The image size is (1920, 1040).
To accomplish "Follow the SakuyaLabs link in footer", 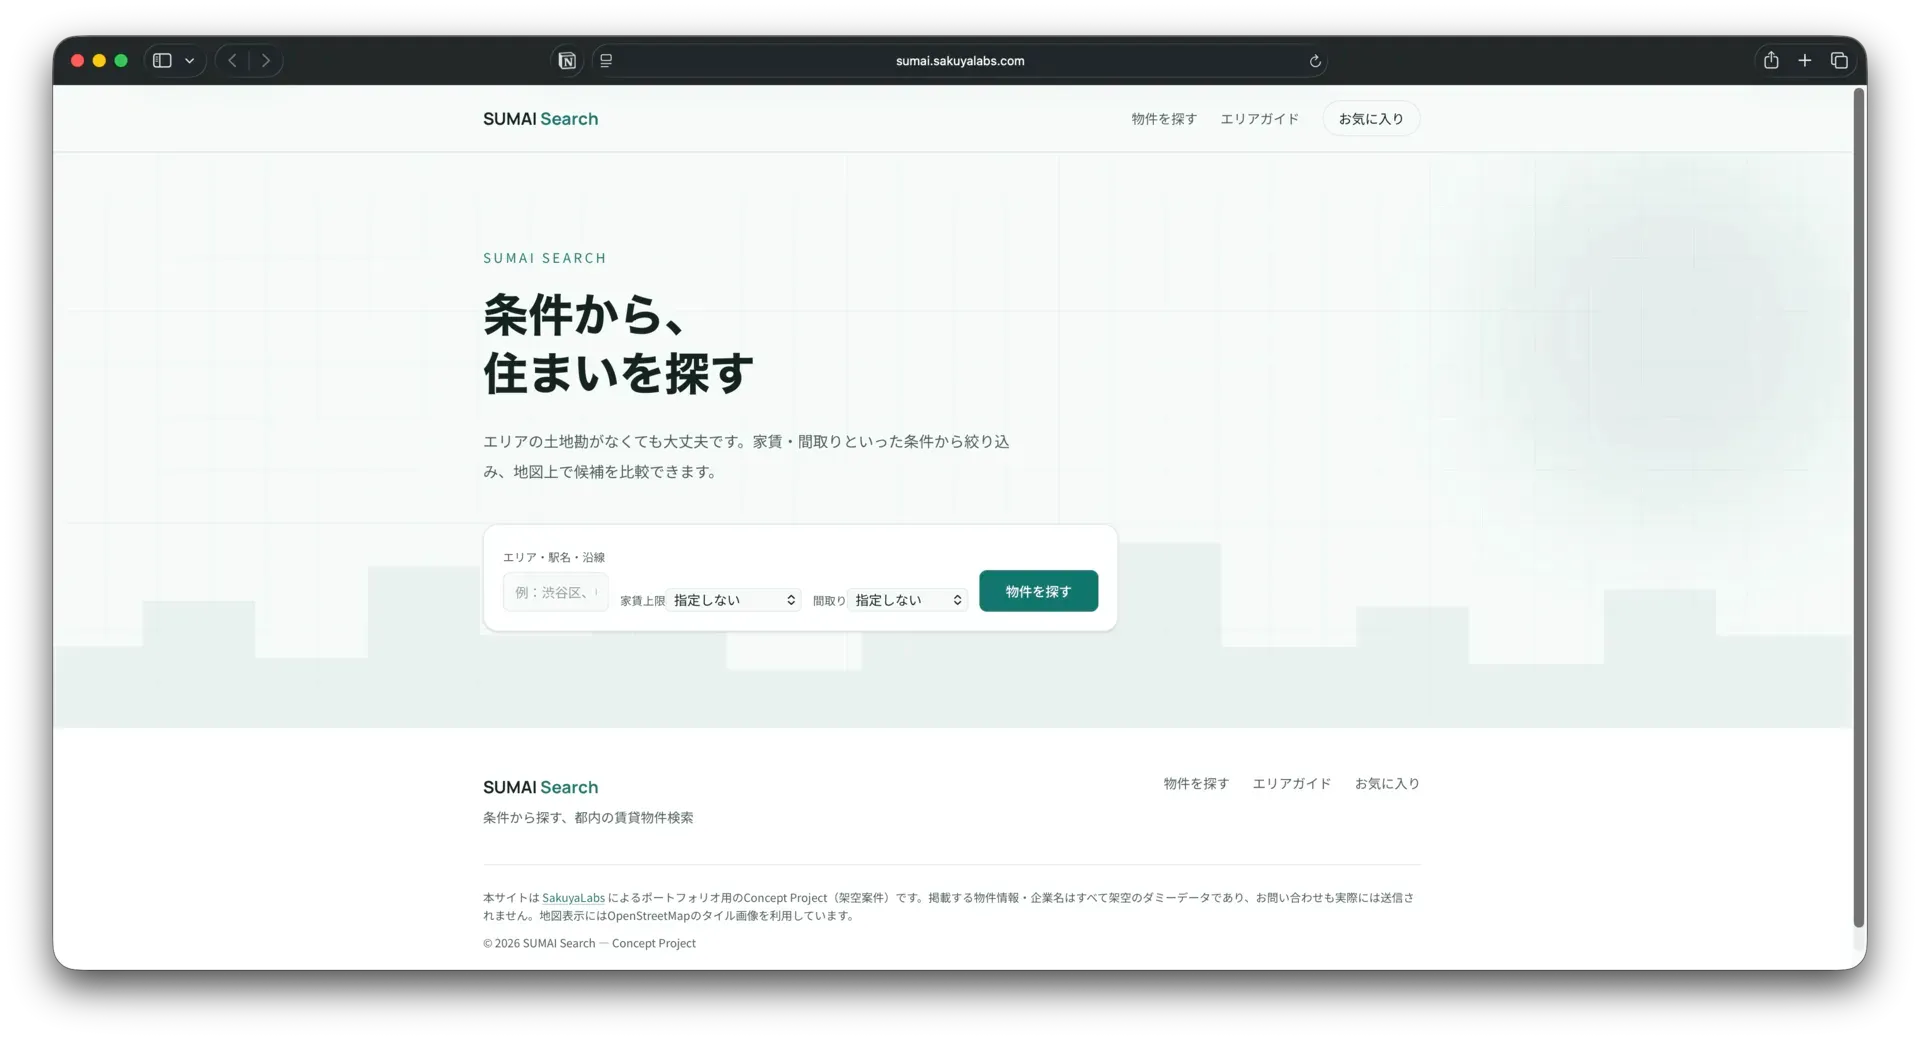I will [x=573, y=898].
